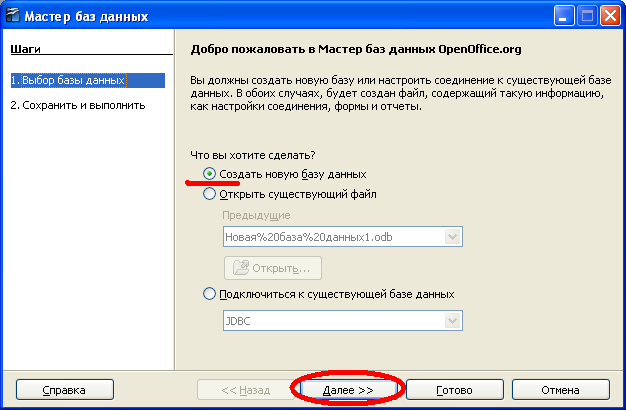The height and width of the screenshot is (410, 626).
Task: Go to step 2 Сохранить и выполнить
Action: (x=78, y=105)
